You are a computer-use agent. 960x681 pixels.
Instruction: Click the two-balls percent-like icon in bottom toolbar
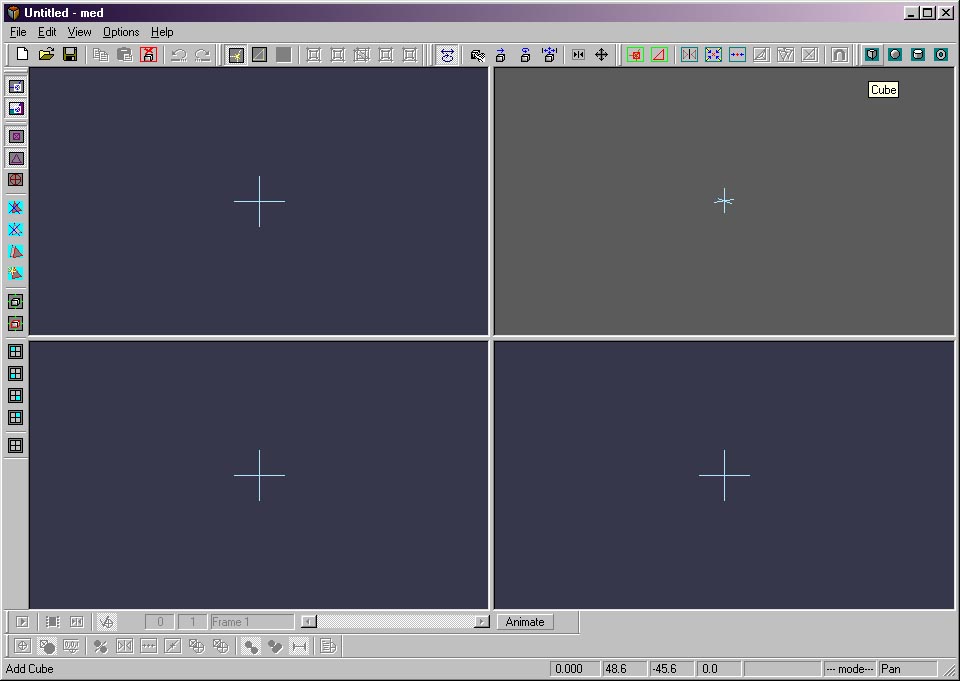pos(100,646)
